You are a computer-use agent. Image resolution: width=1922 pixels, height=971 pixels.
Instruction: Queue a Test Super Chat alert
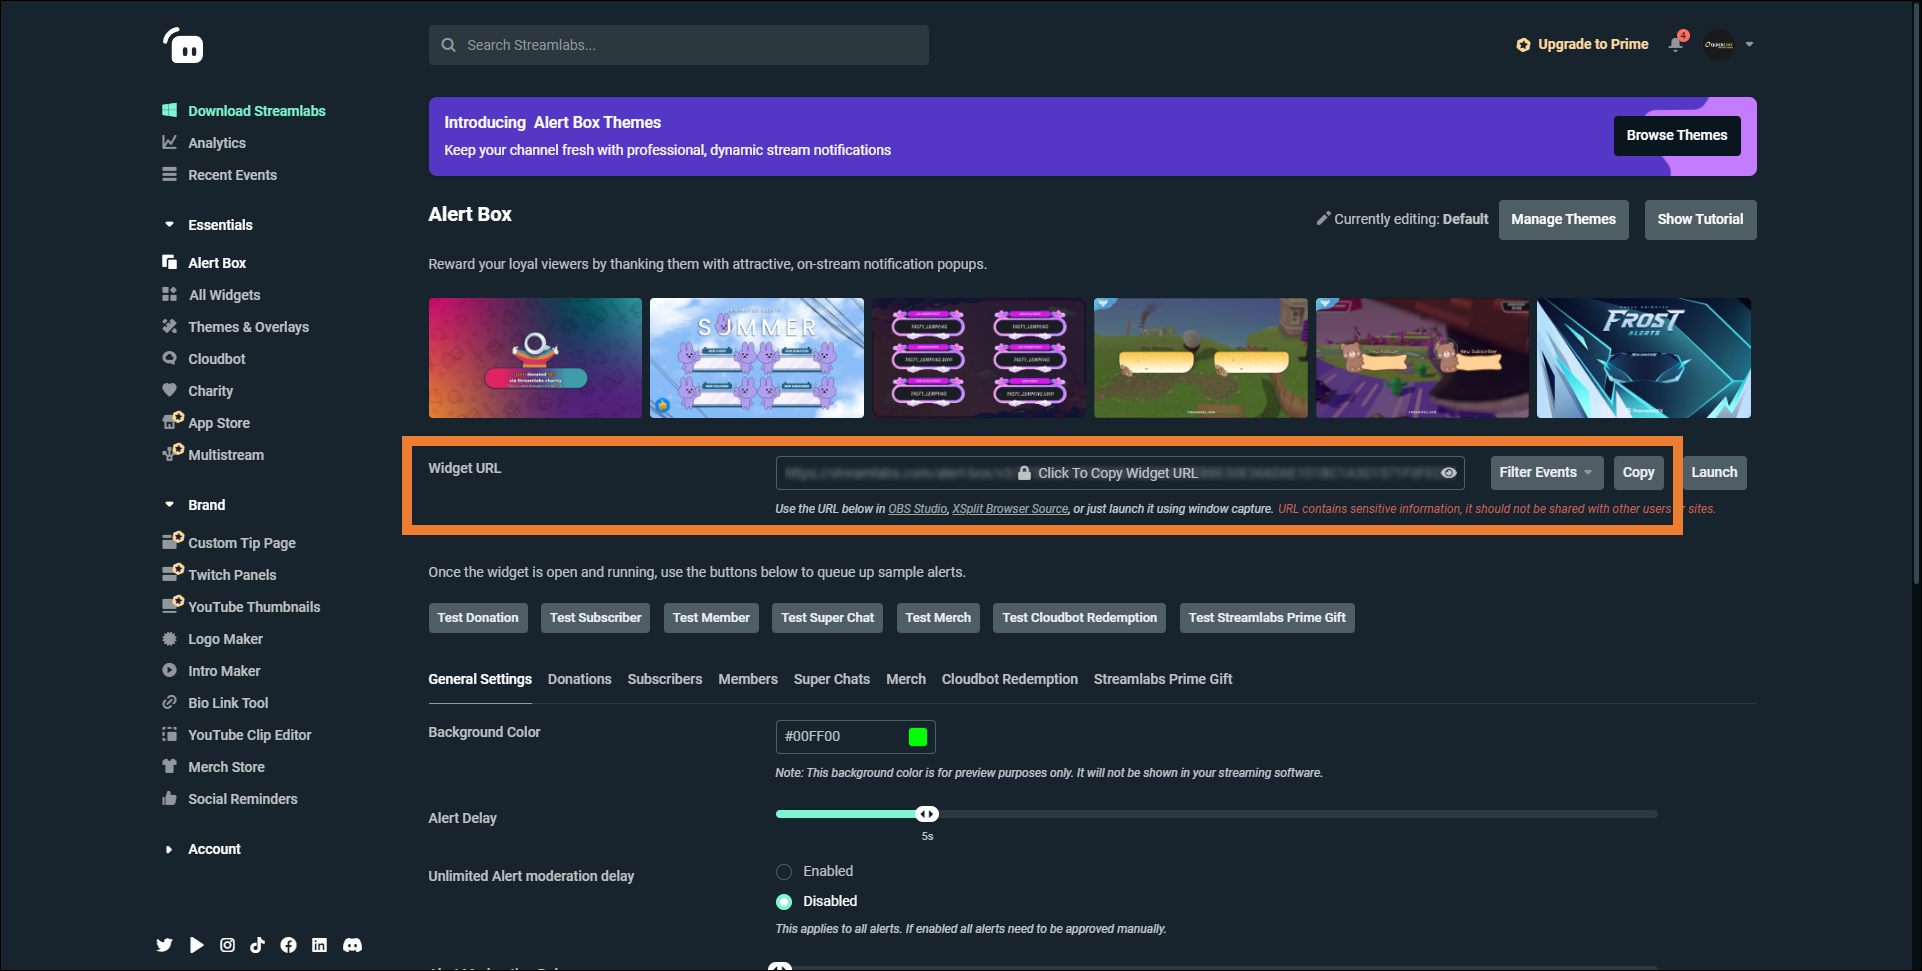tap(828, 618)
